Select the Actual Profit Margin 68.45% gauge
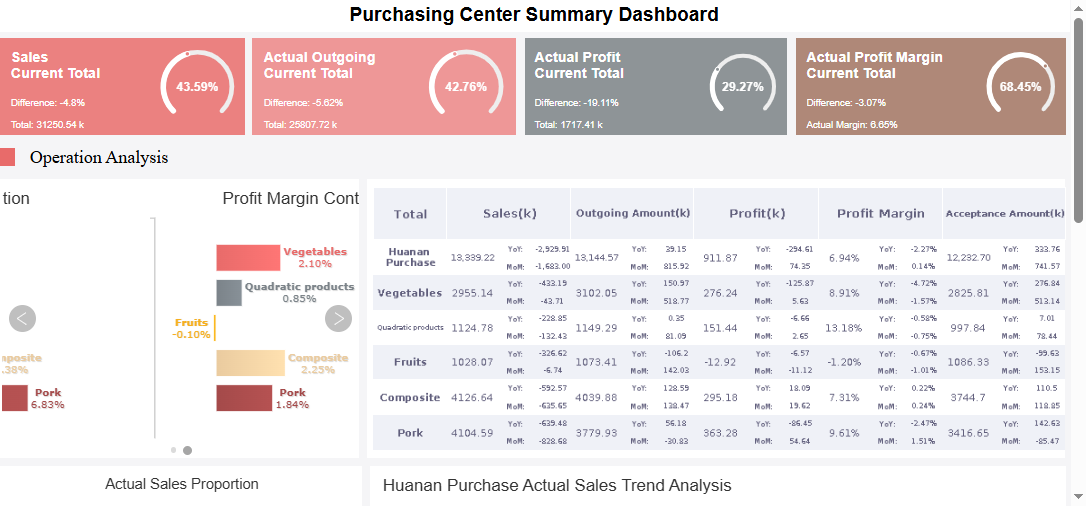 pos(1020,87)
